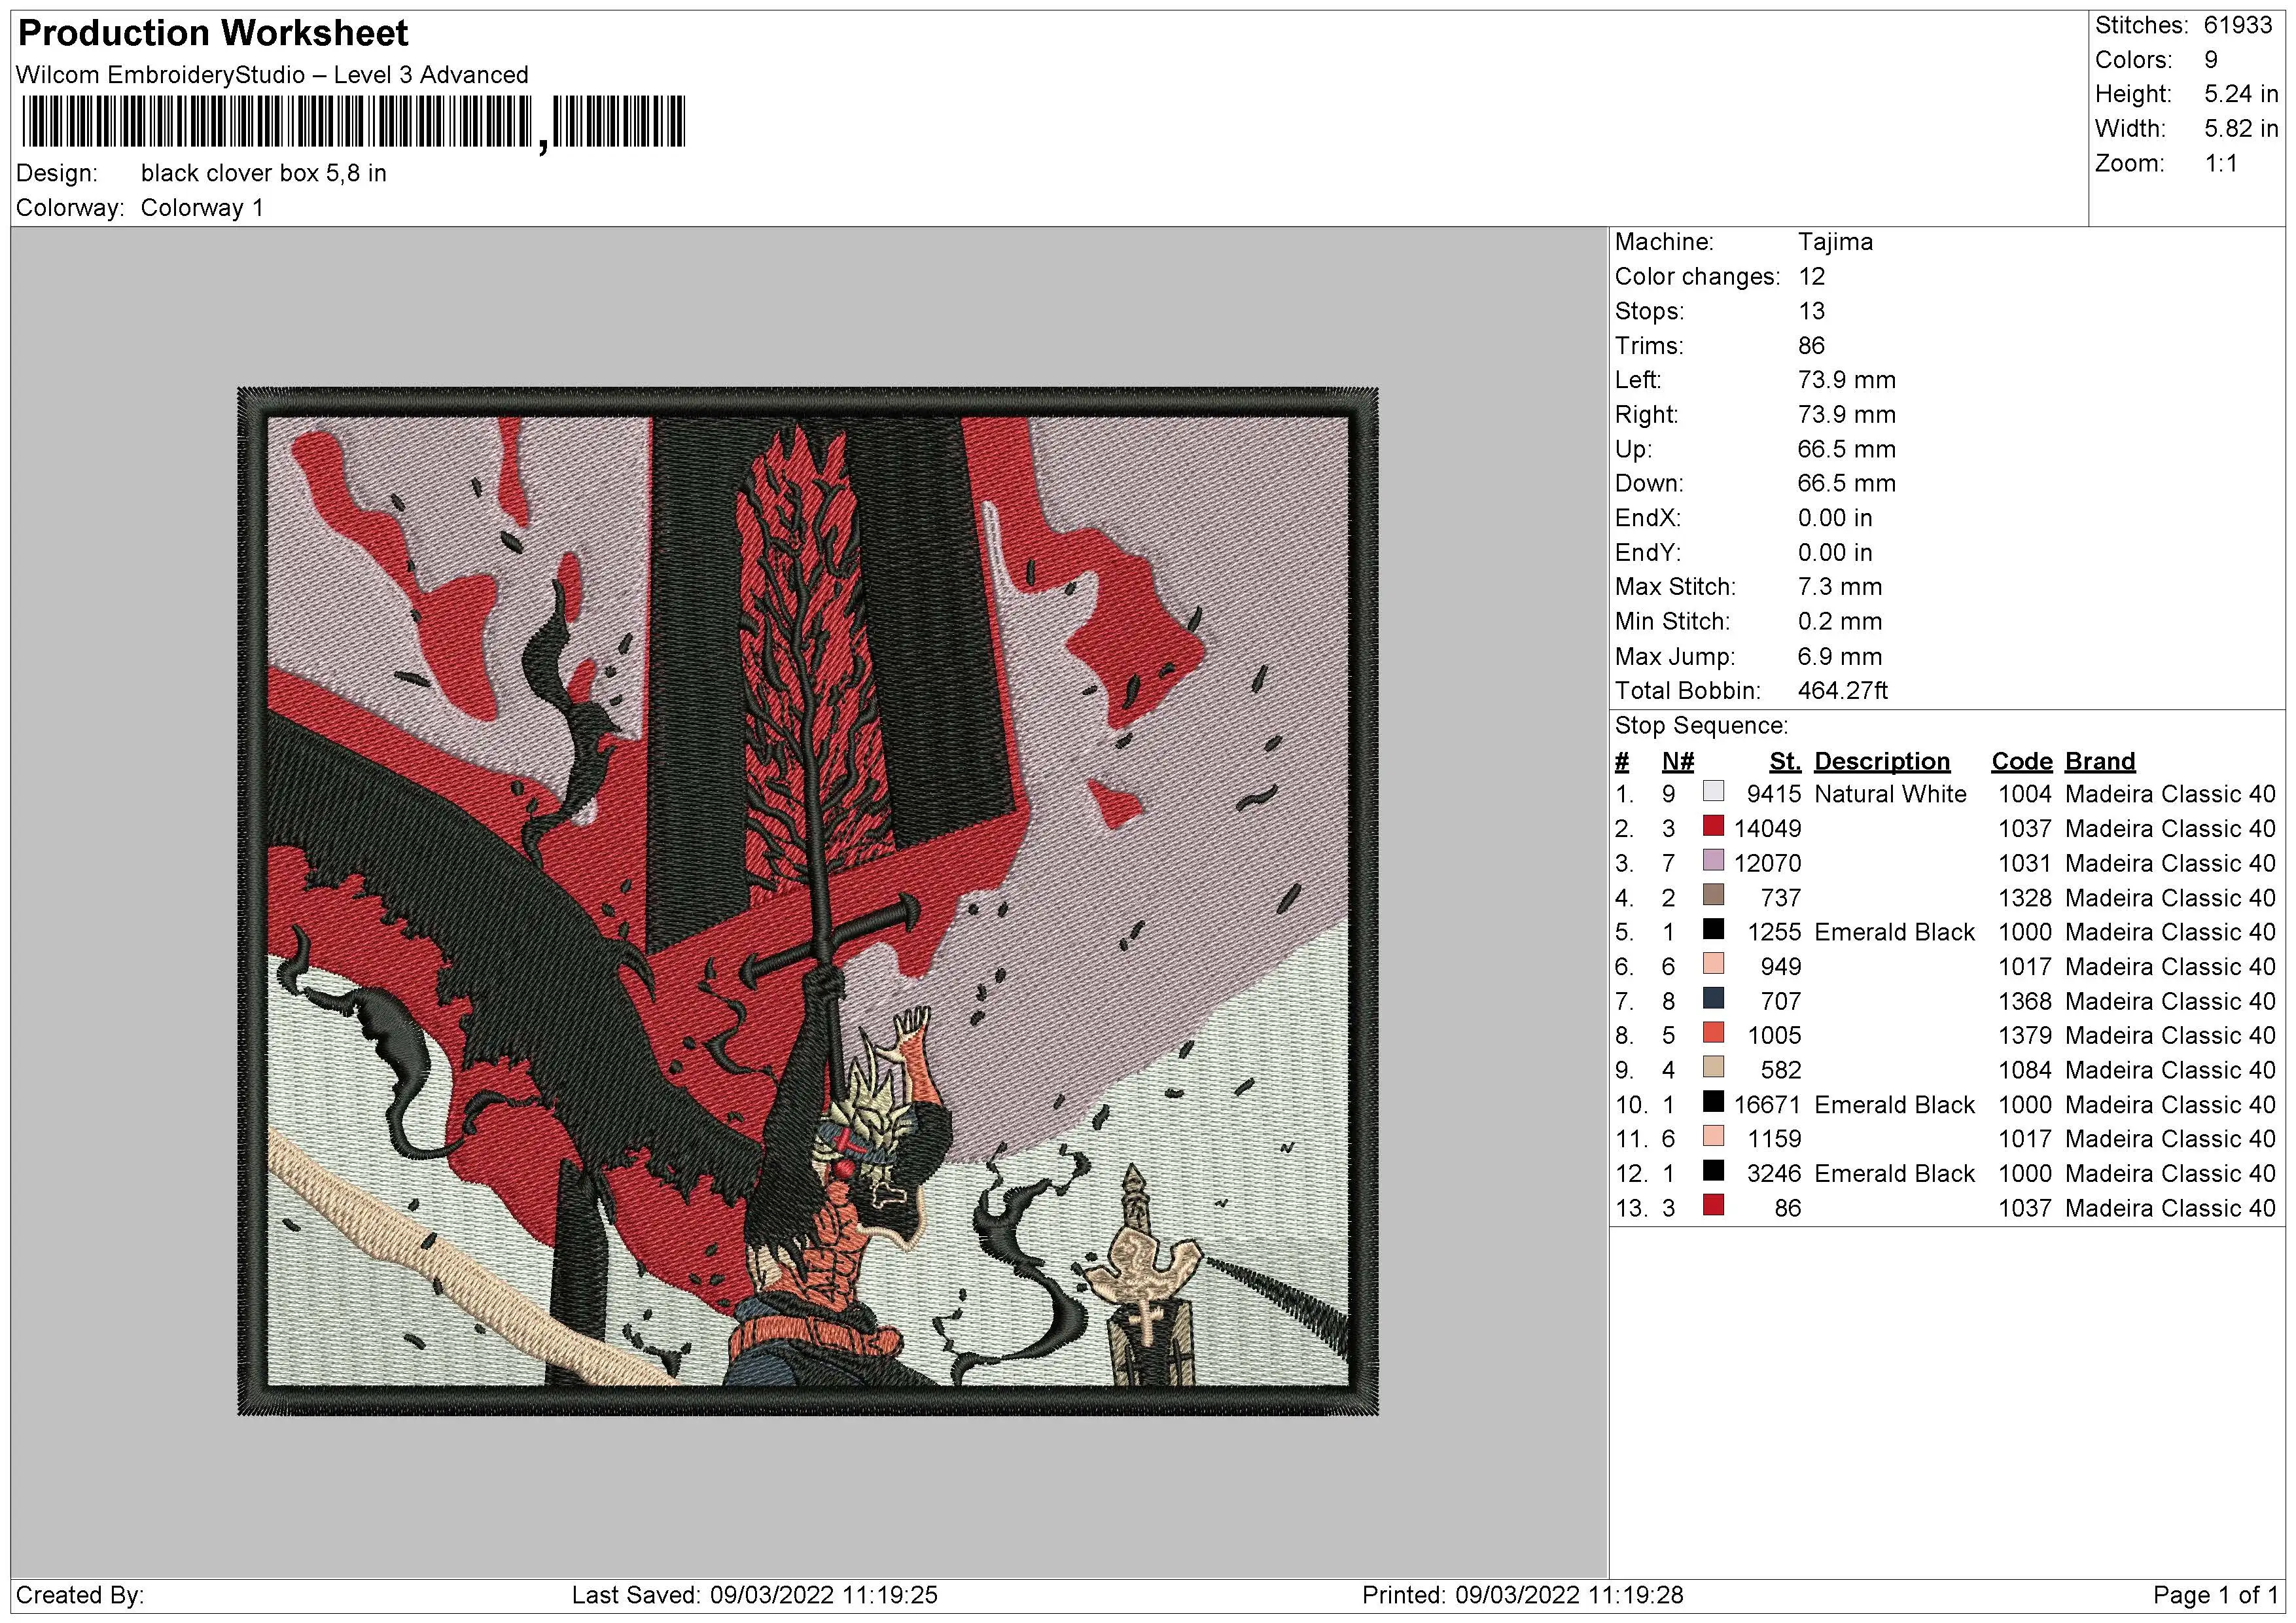Image resolution: width=2296 pixels, height=1623 pixels.
Task: Click the Natural White swatch in row 1
Action: click(1713, 792)
